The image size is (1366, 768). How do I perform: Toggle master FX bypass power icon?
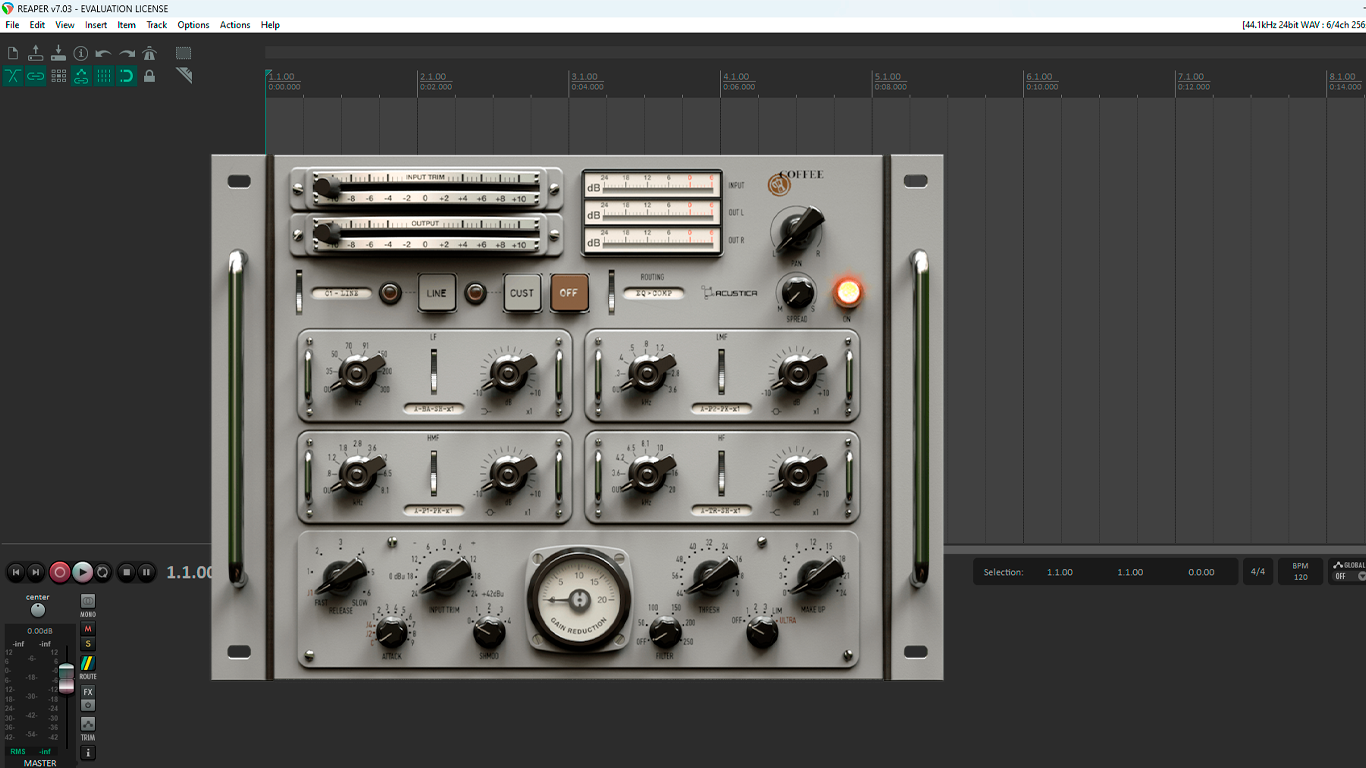88,705
